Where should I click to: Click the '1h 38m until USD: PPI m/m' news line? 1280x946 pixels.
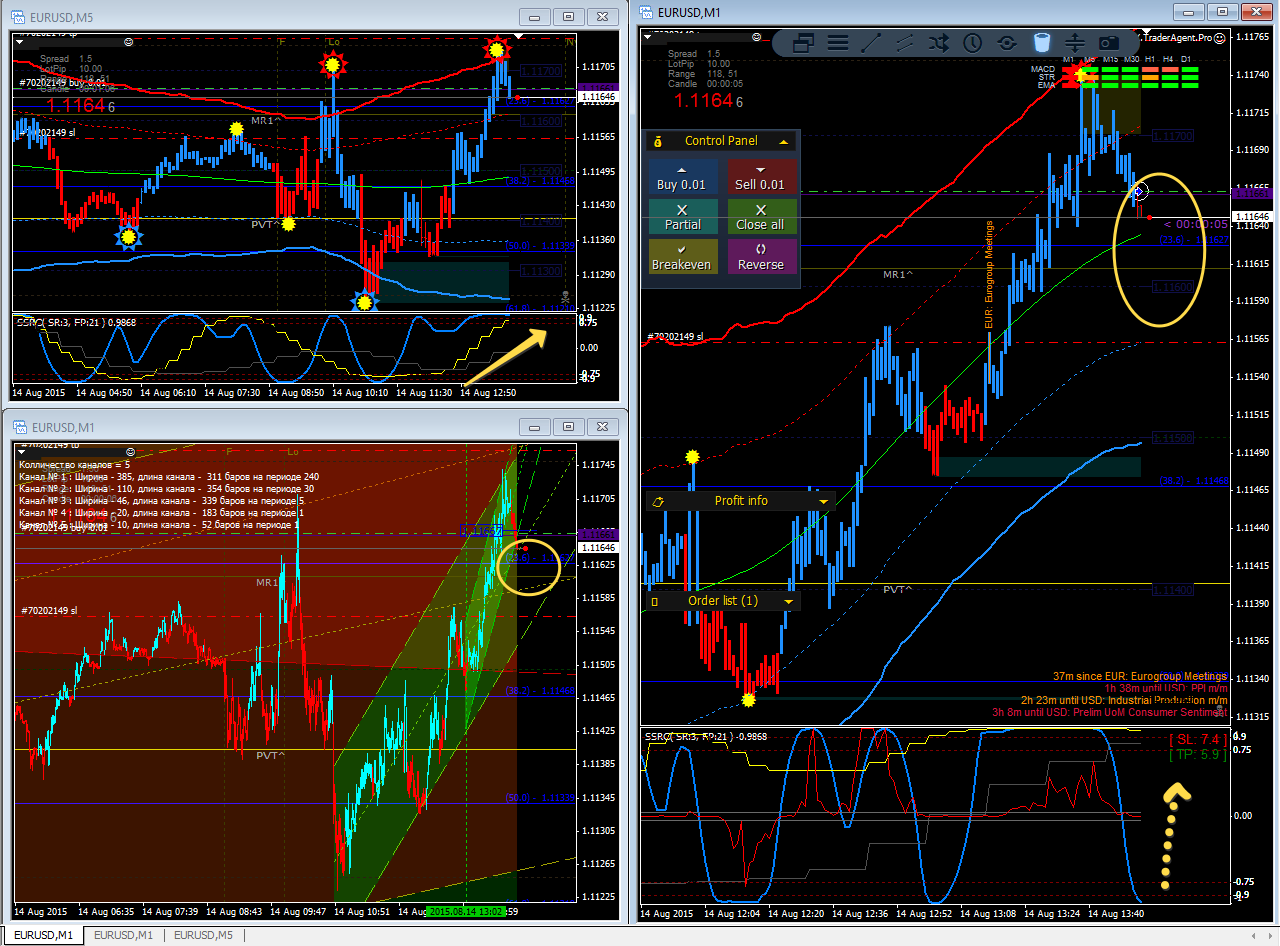(x=1166, y=689)
